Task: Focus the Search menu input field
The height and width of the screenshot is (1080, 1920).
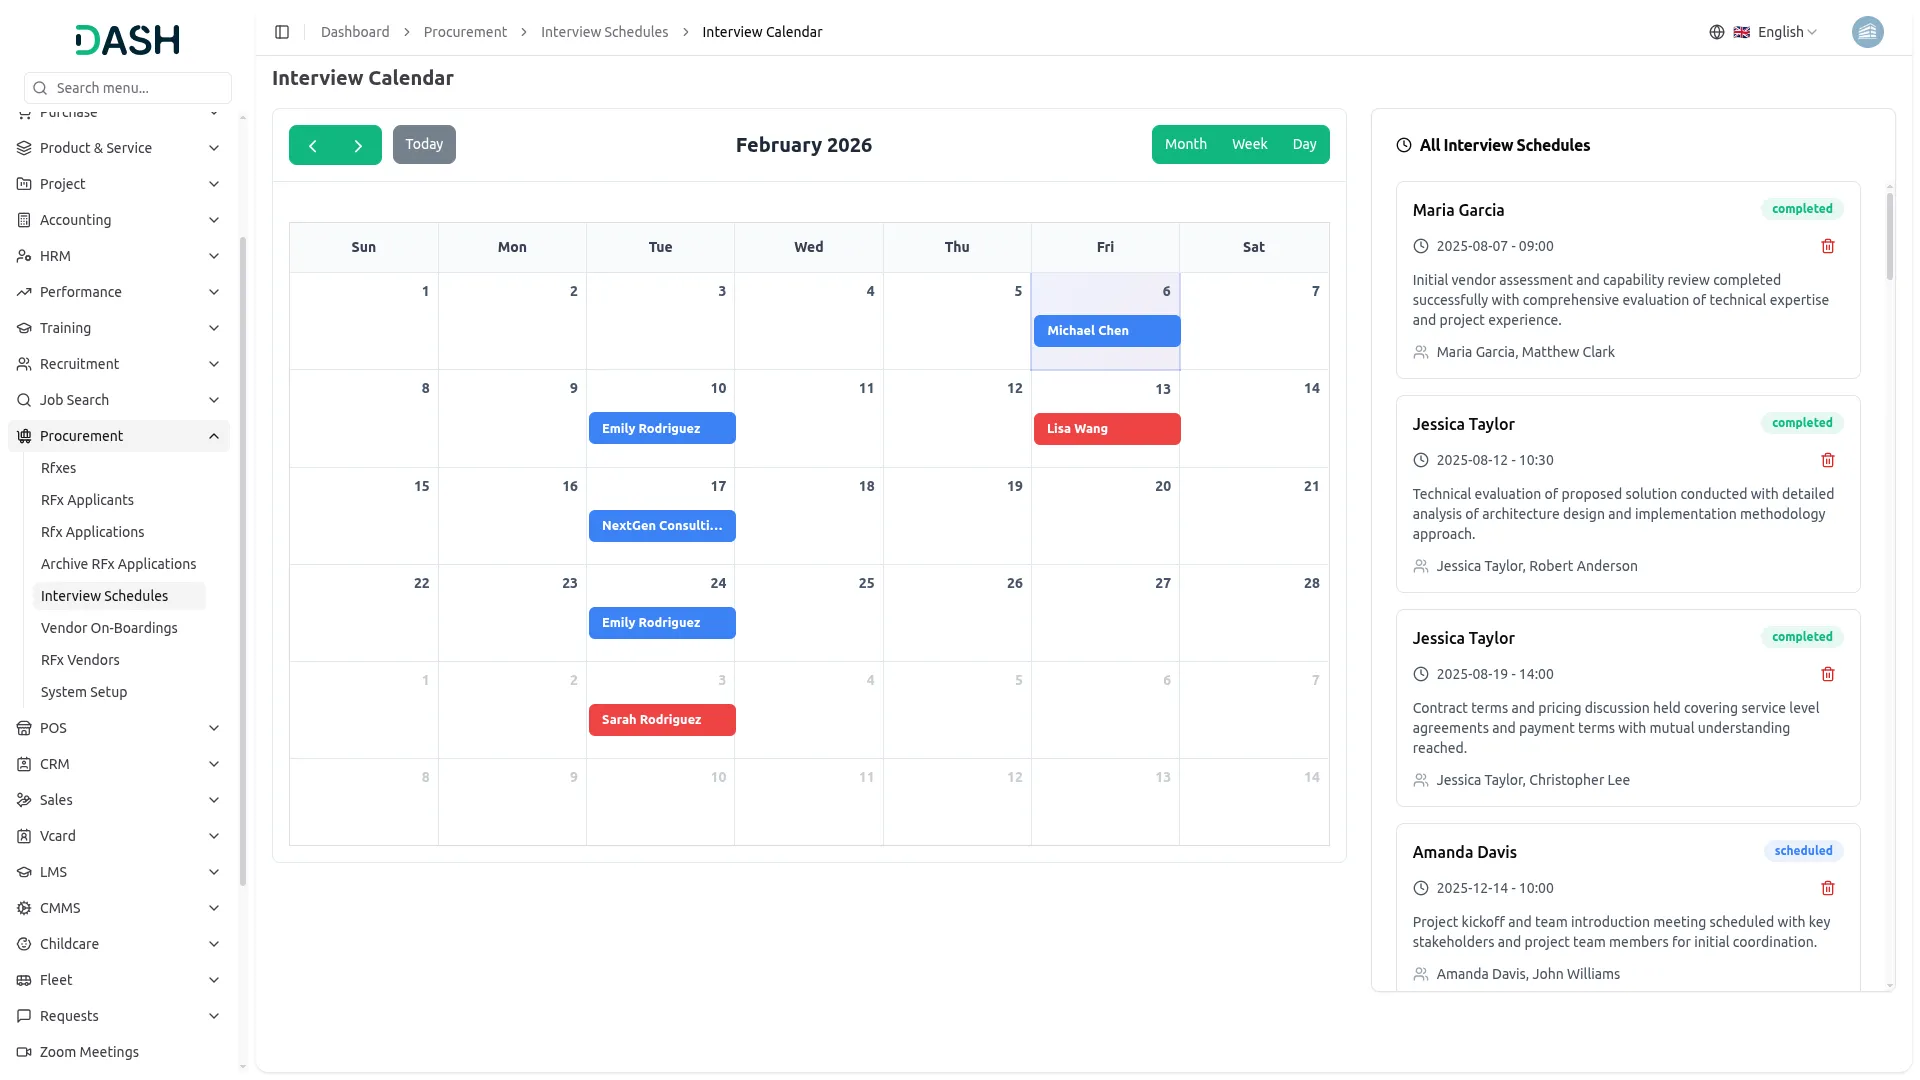Action: click(138, 88)
